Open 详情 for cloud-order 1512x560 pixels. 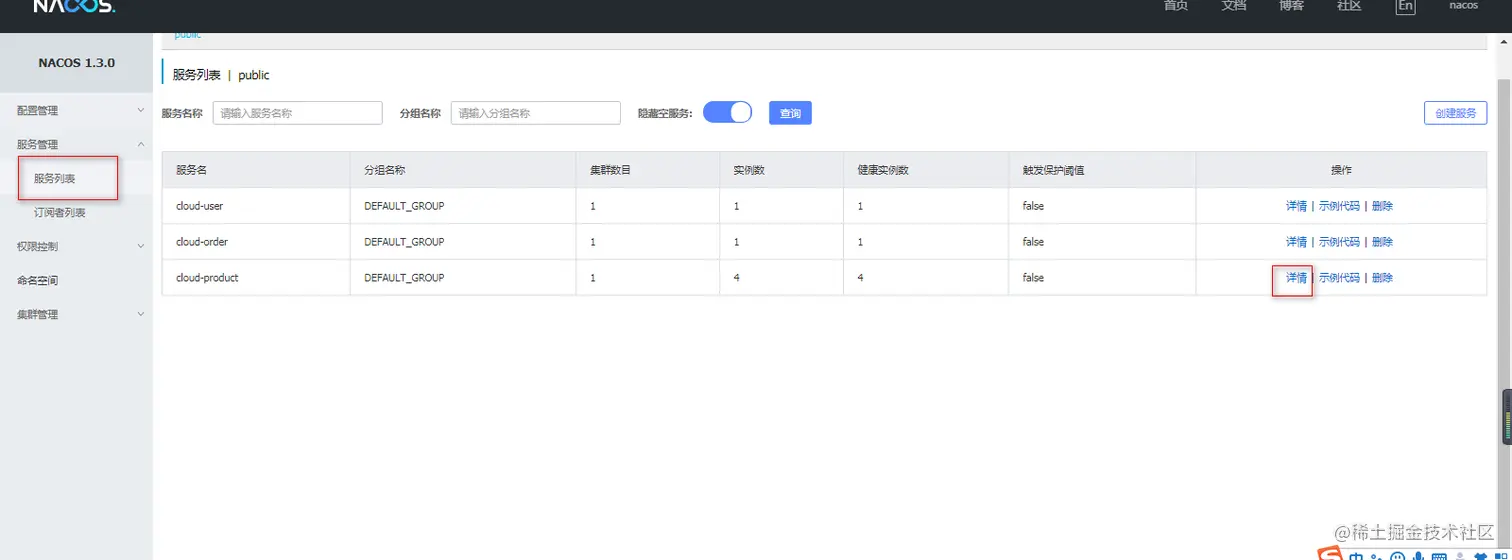1296,242
